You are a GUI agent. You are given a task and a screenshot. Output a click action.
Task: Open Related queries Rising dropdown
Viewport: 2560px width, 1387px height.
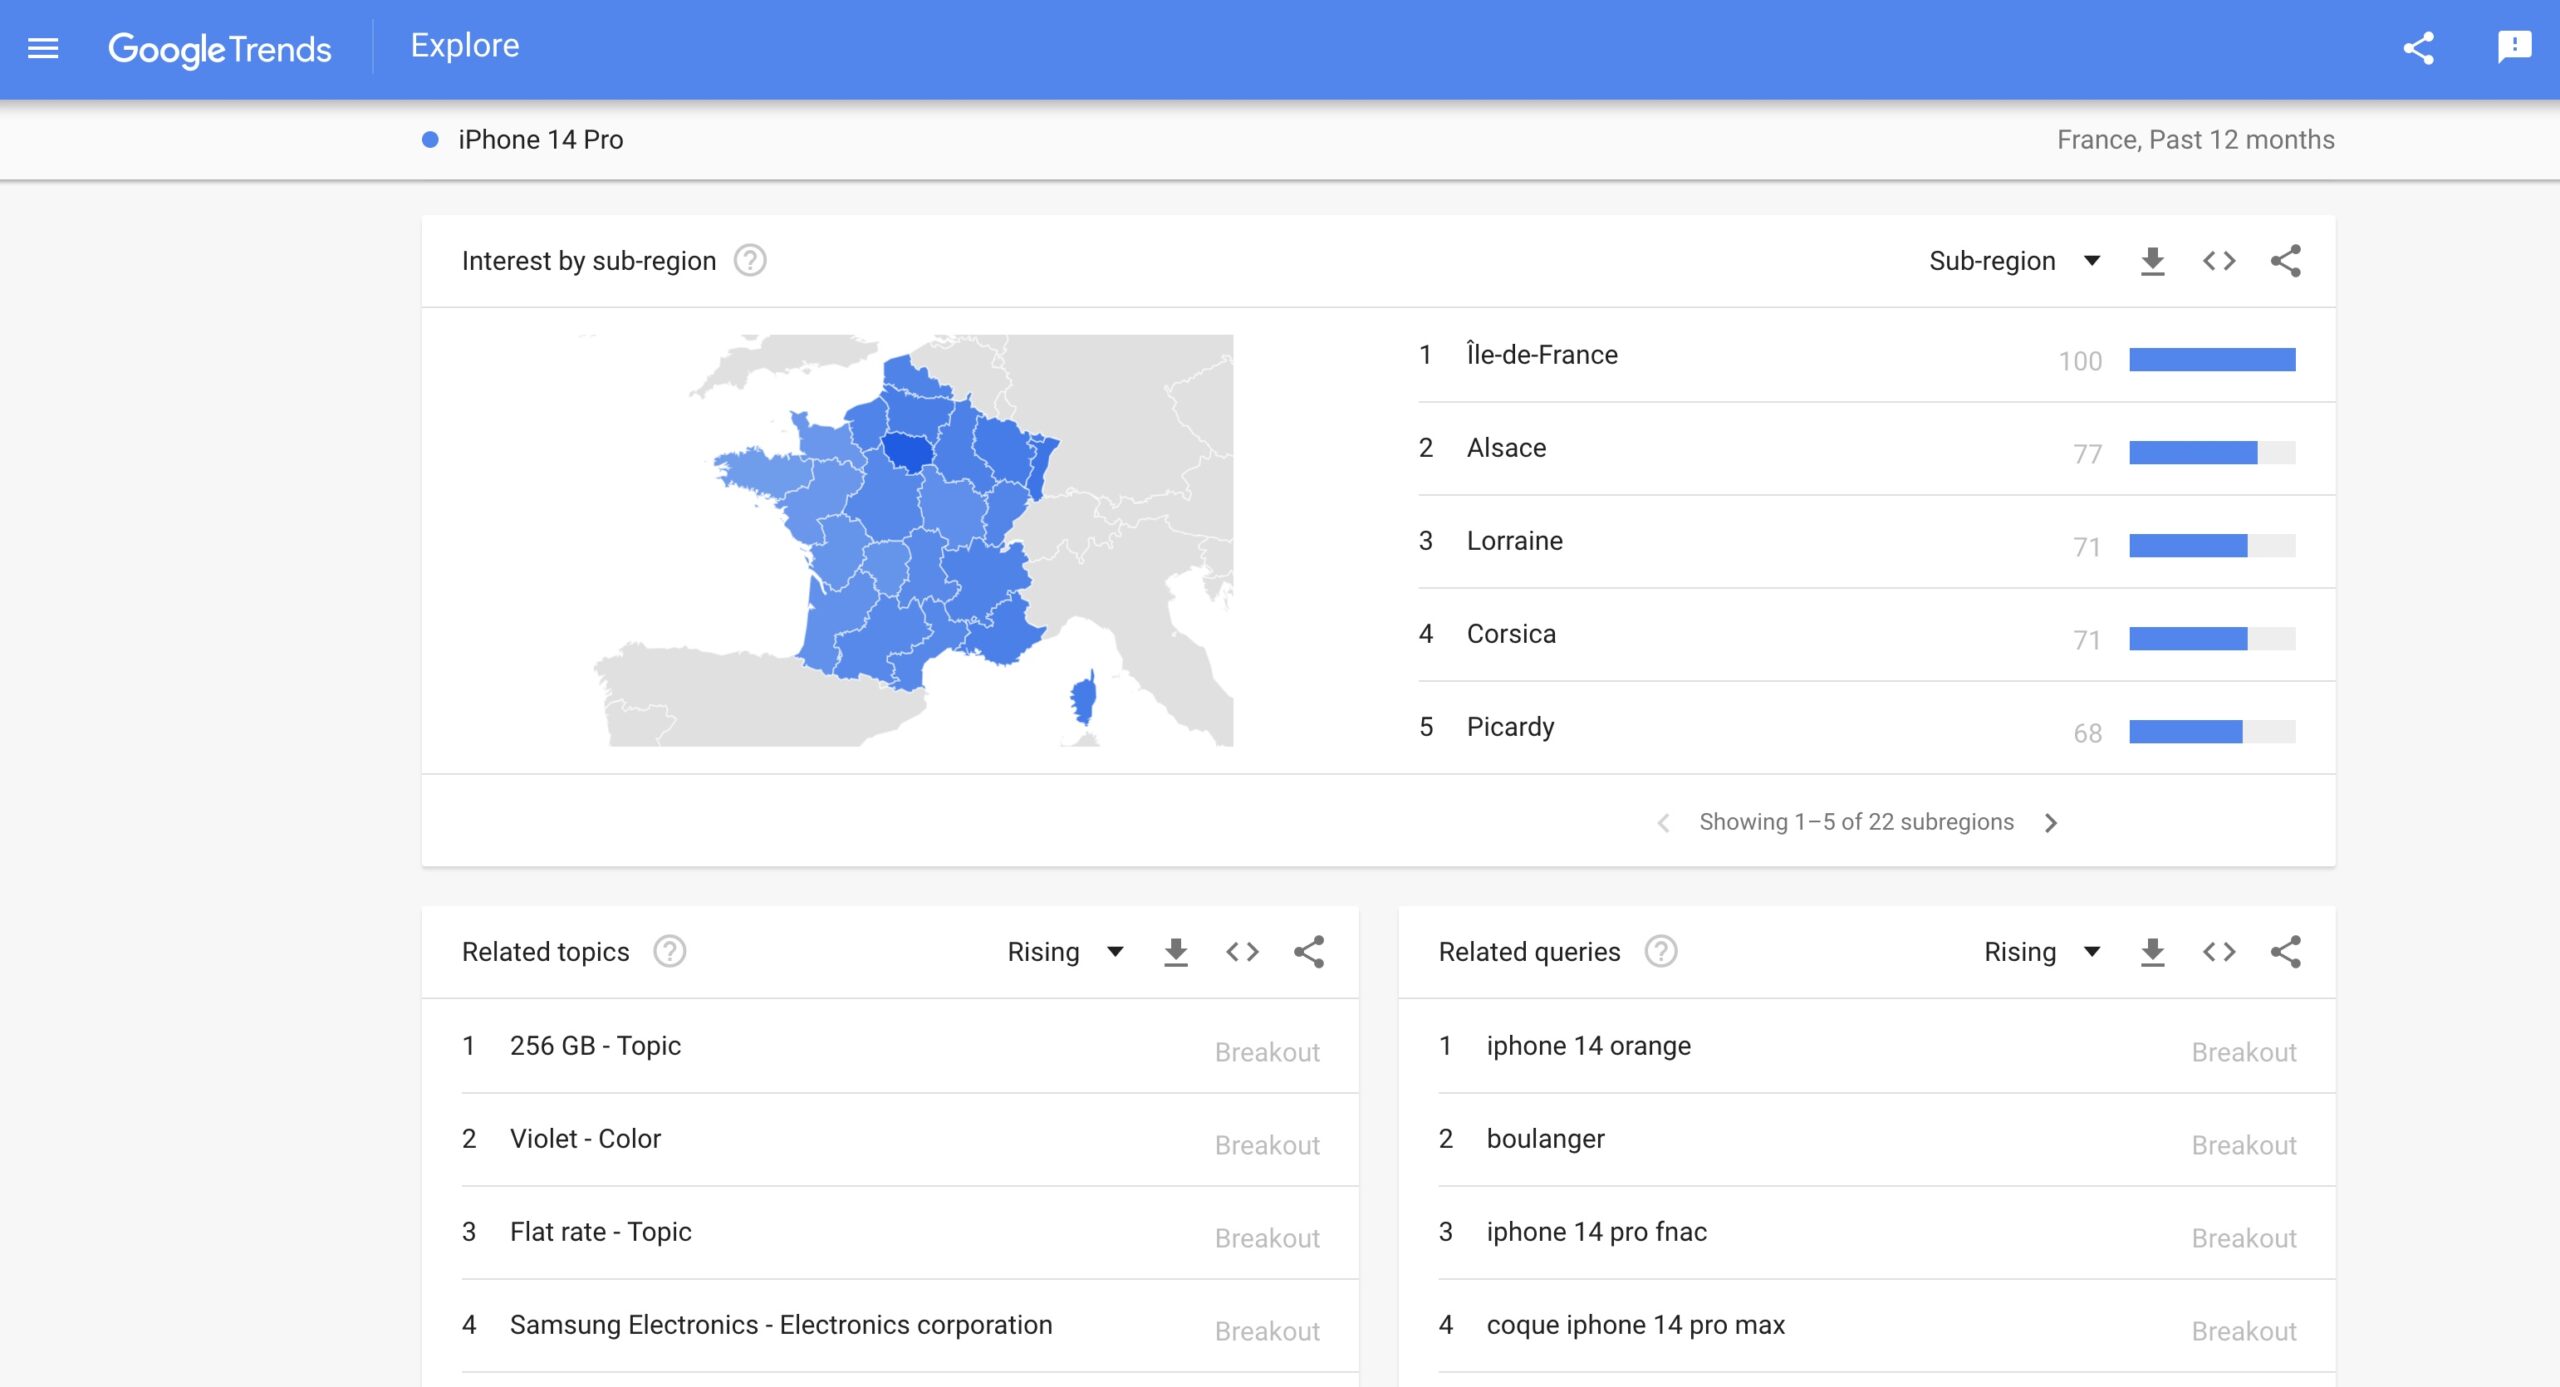[2043, 952]
